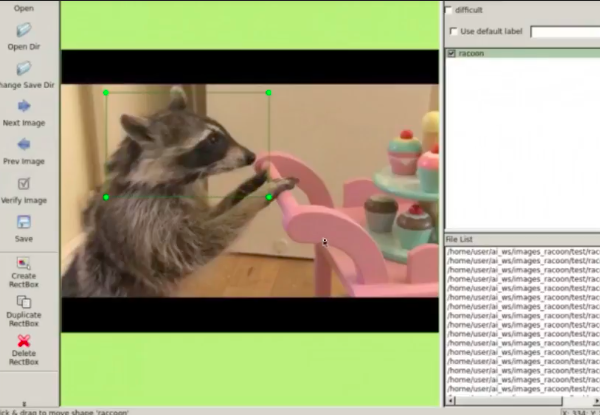The image size is (600, 415).
Task: Save the current annotation
Action: [x=24, y=229]
